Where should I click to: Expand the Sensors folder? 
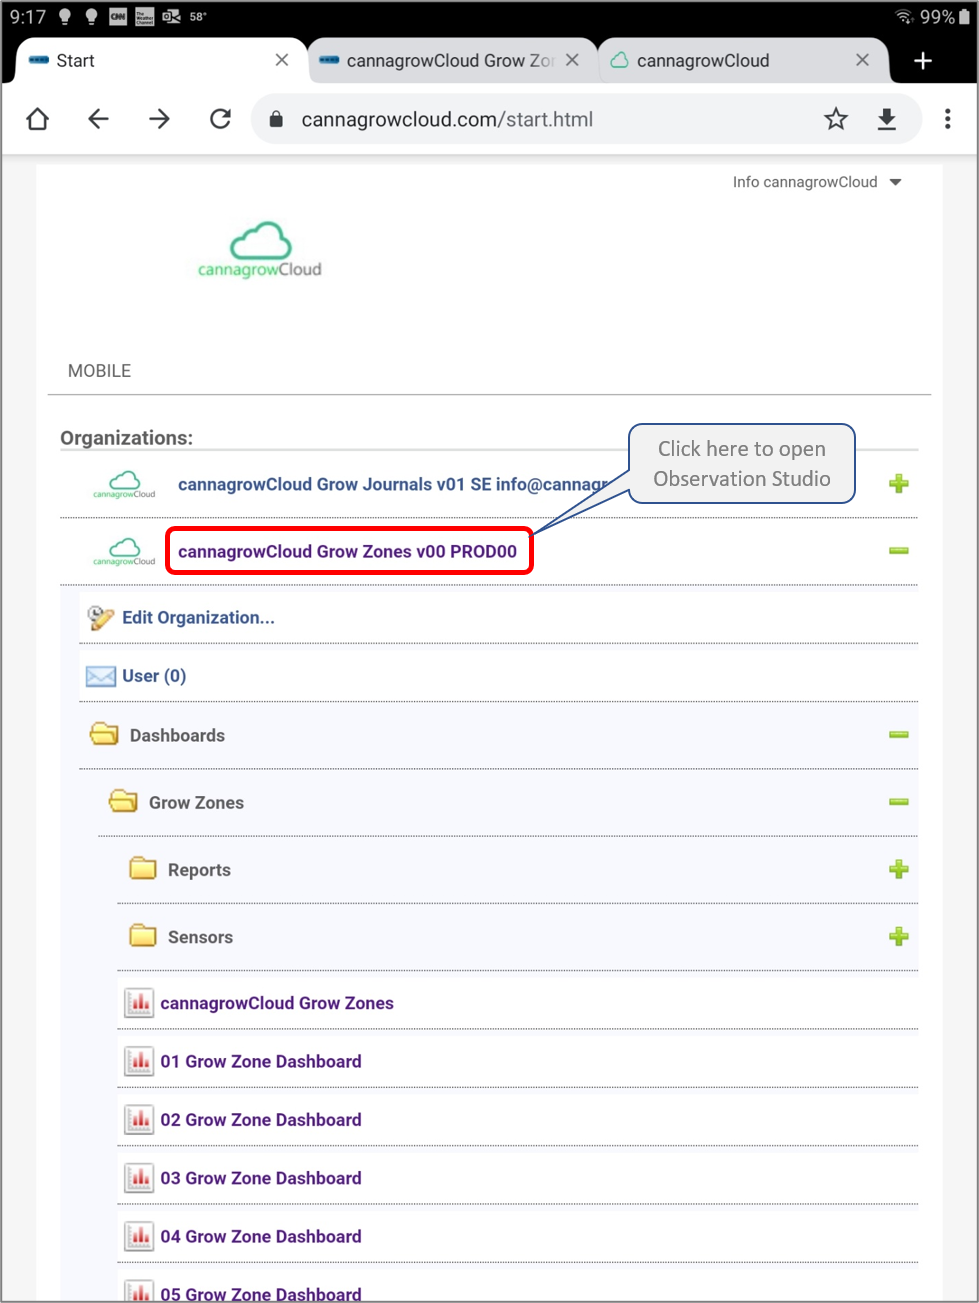[898, 937]
